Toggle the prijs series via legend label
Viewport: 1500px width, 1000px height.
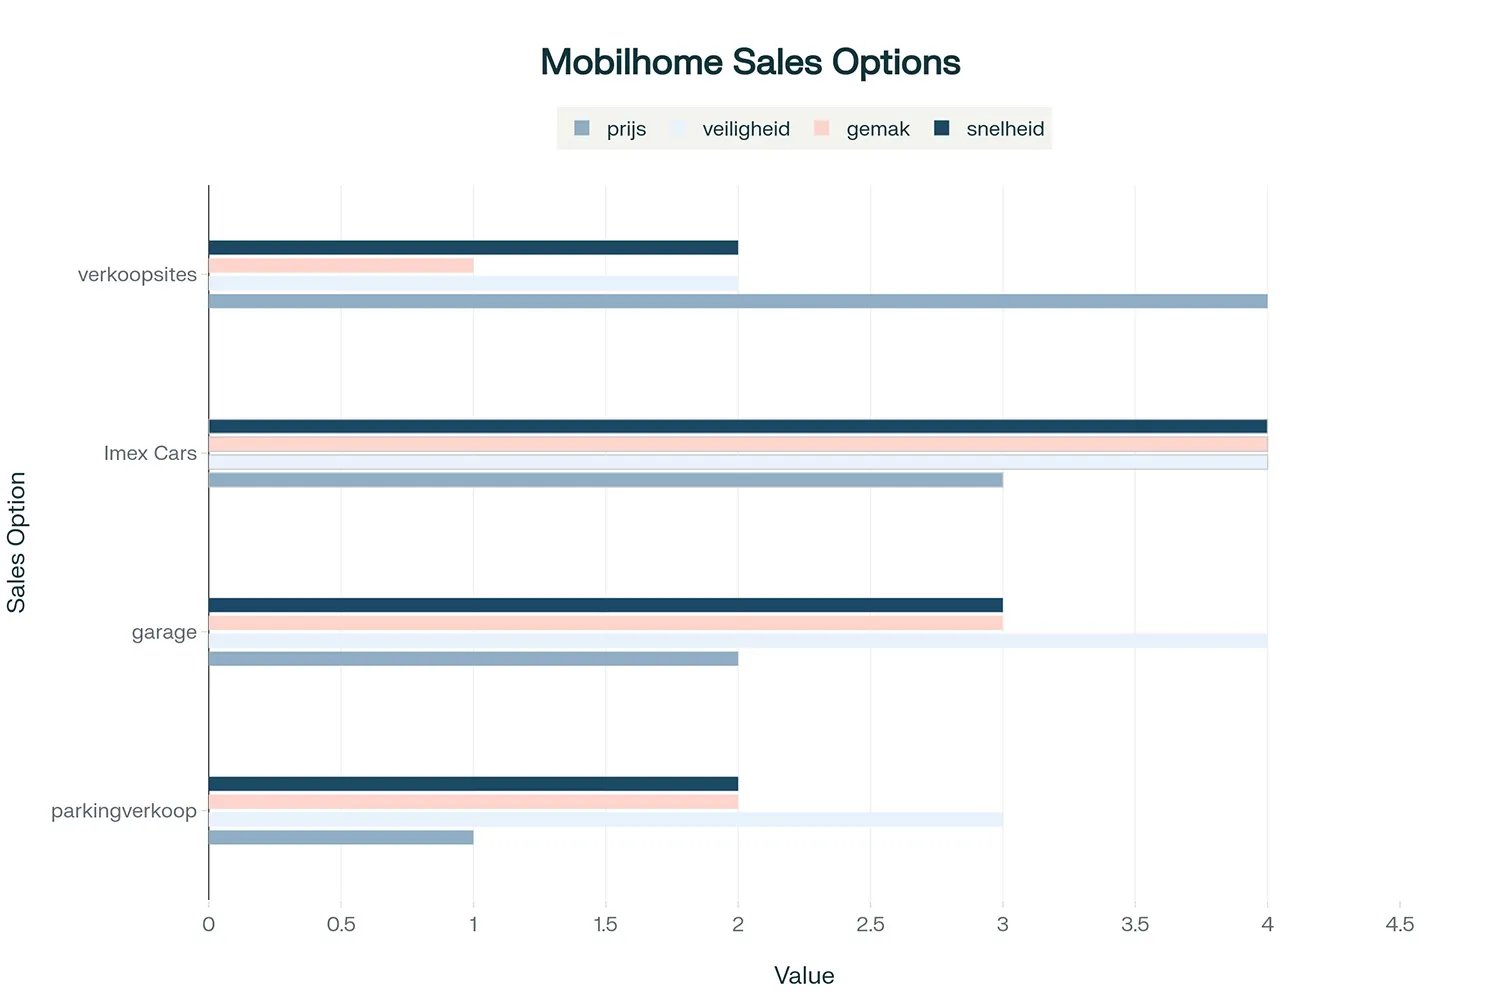[x=626, y=129]
